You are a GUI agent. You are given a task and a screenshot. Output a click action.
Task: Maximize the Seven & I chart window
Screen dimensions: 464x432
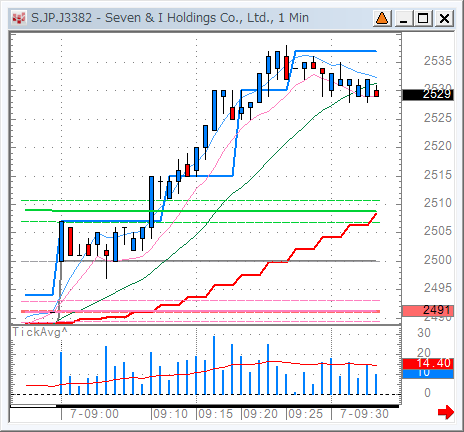point(423,18)
